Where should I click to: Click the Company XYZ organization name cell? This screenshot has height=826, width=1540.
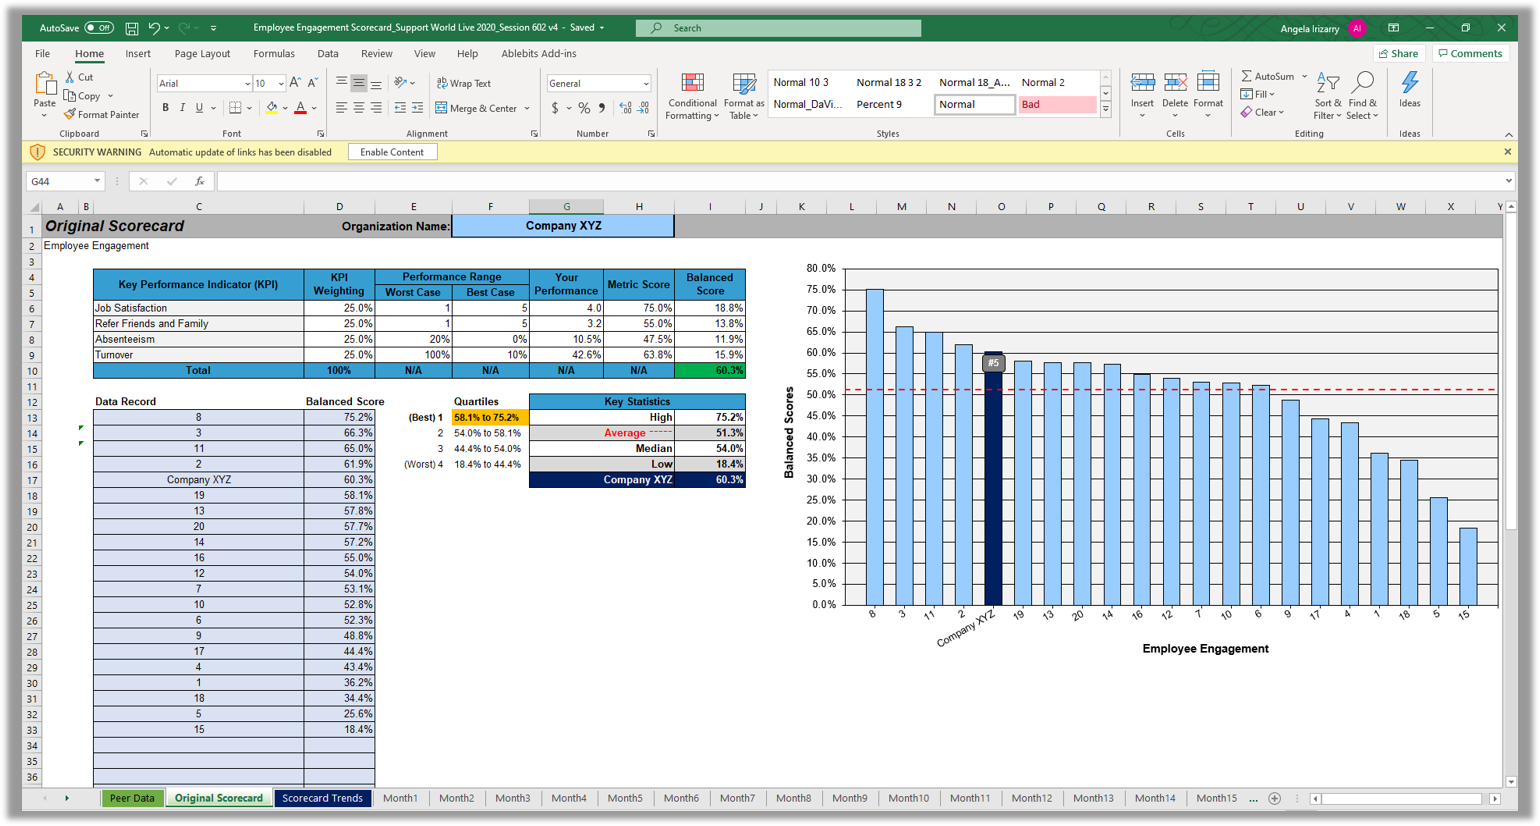[563, 226]
